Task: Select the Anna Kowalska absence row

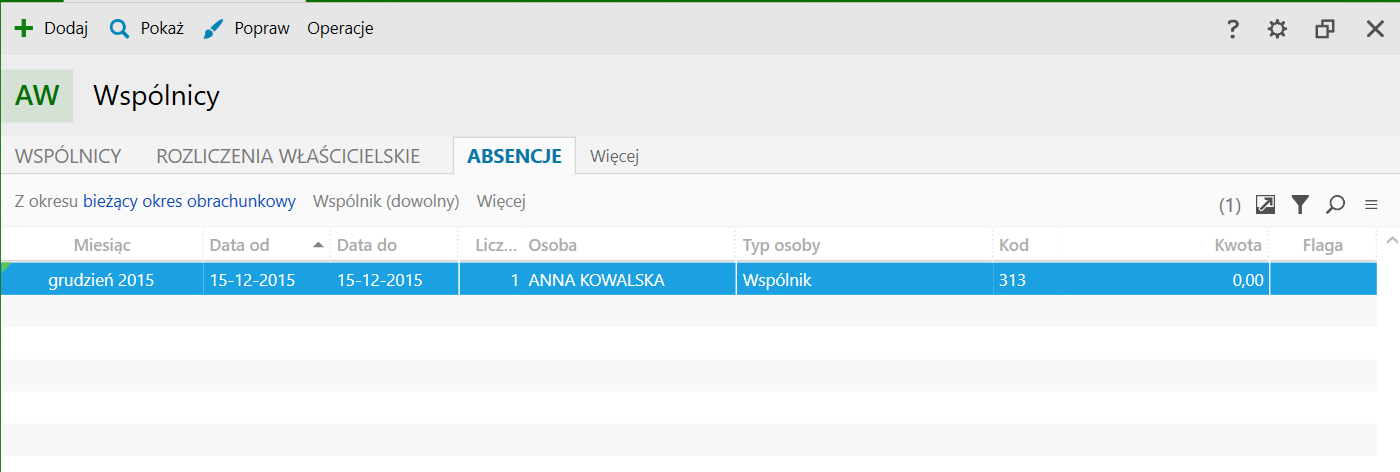Action: [596, 280]
